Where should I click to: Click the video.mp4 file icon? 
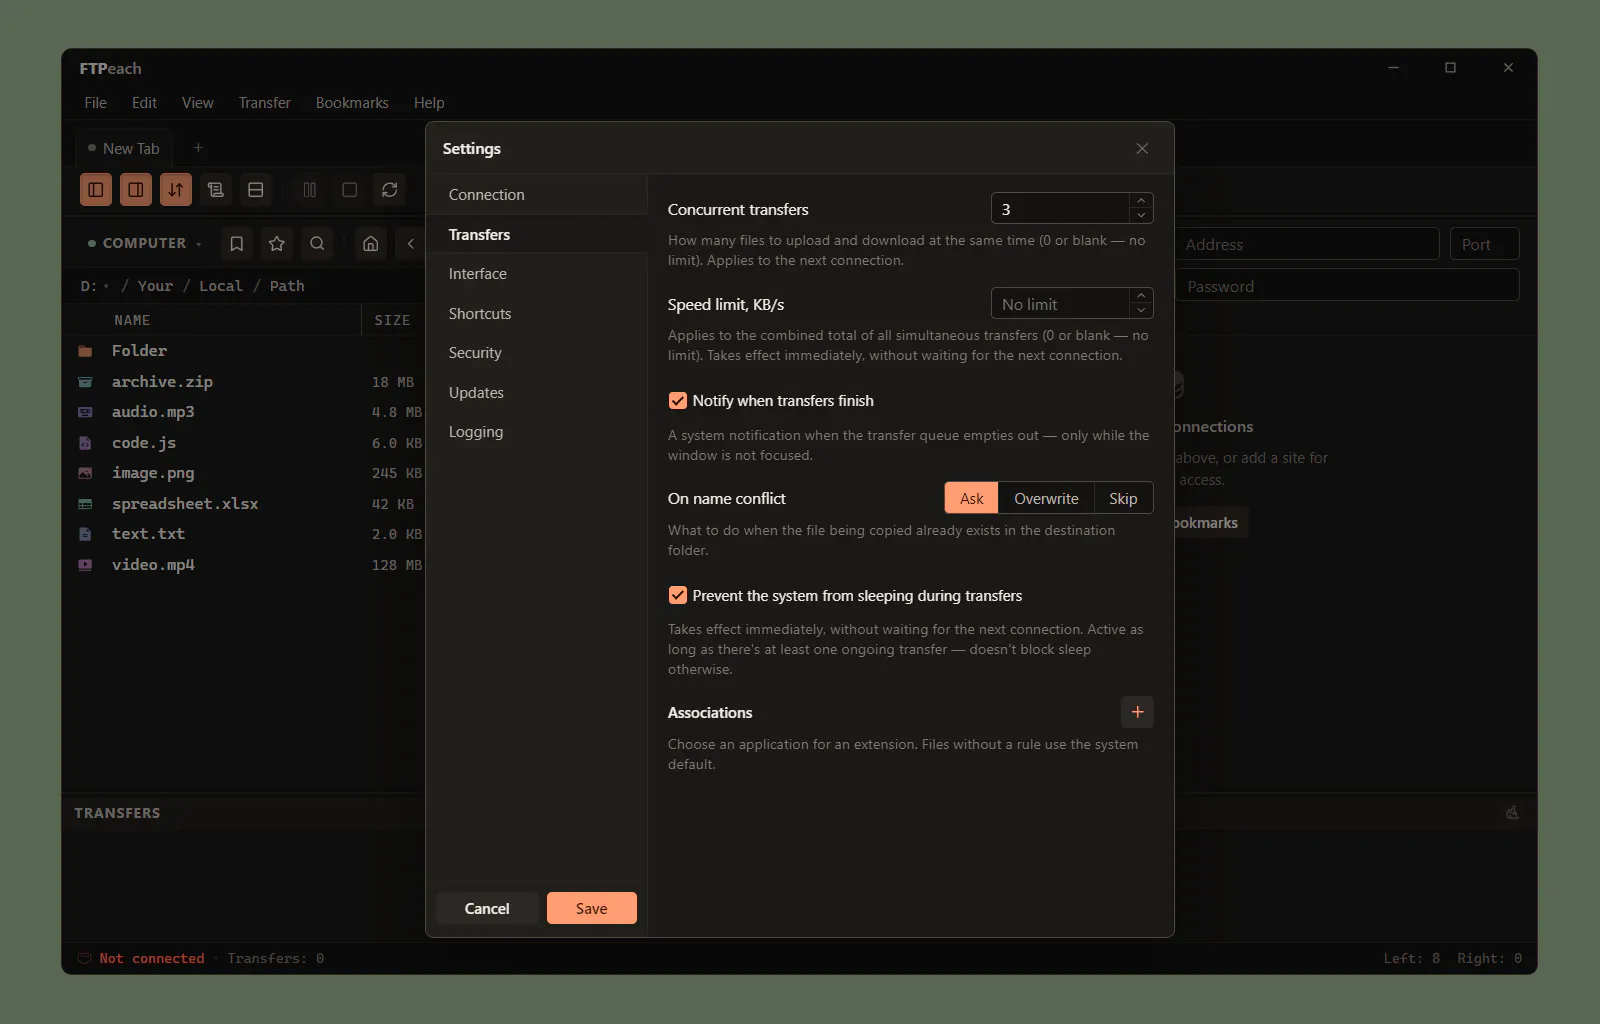[85, 565]
